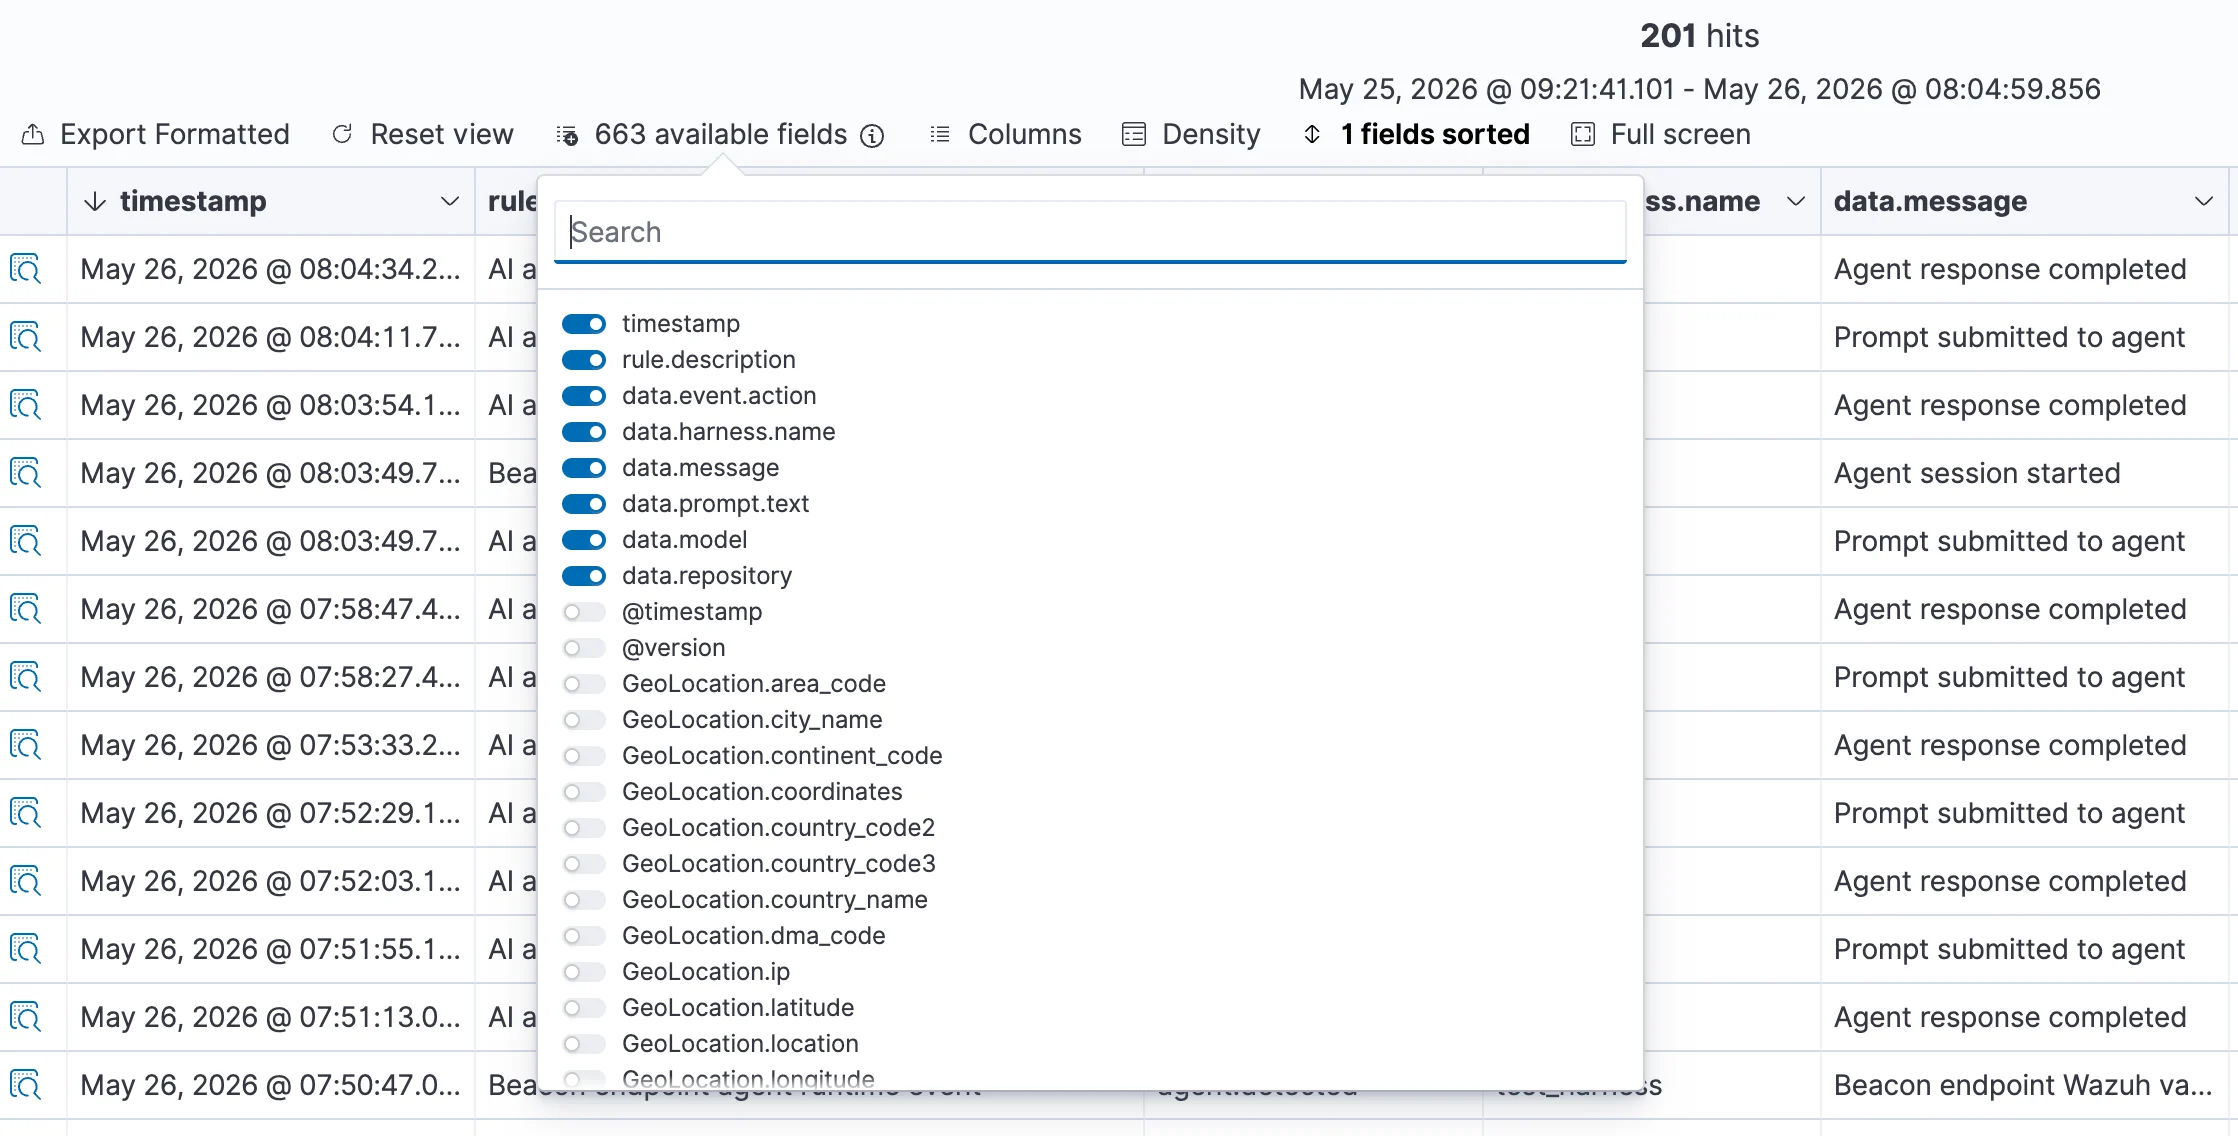Enable GeoLocation.dma_code field
Screen dimensions: 2238x1136
tap(584, 936)
